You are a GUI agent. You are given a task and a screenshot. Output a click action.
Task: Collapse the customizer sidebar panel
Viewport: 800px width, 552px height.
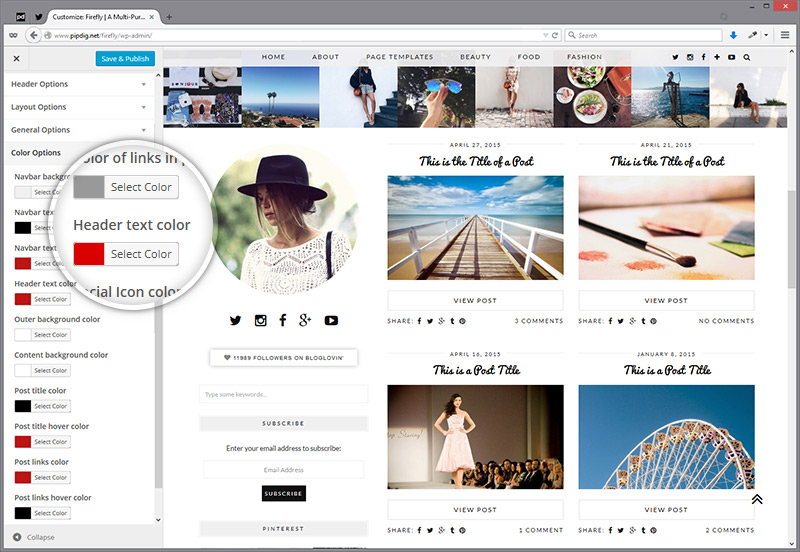[34, 537]
